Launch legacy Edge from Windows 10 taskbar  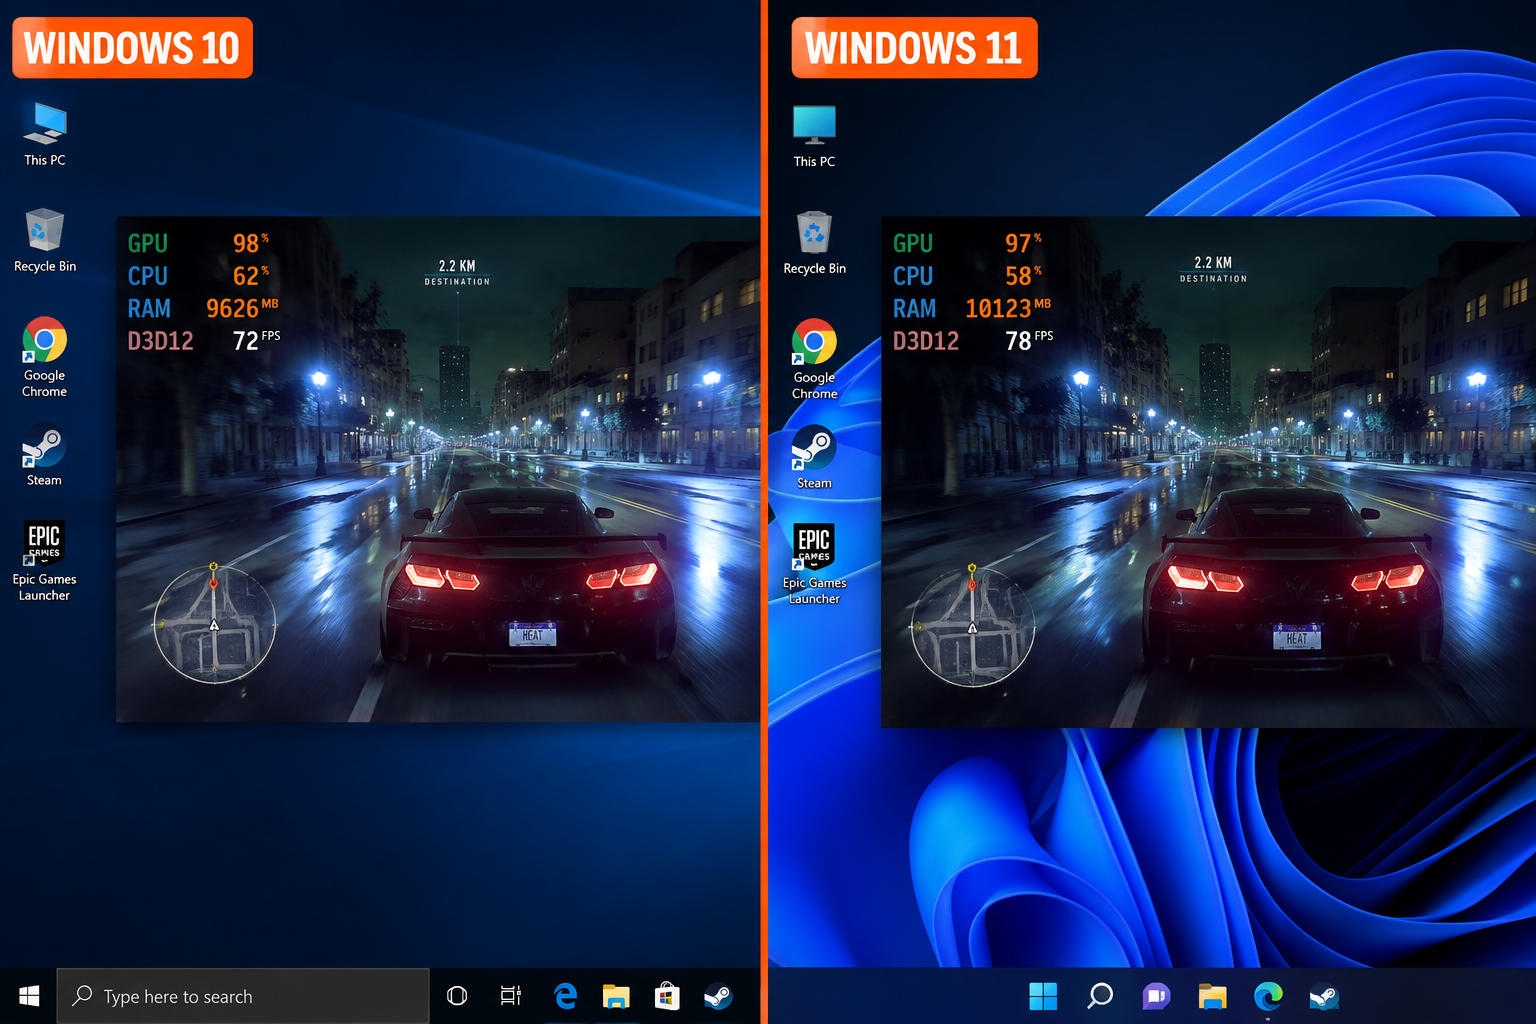pos(565,996)
